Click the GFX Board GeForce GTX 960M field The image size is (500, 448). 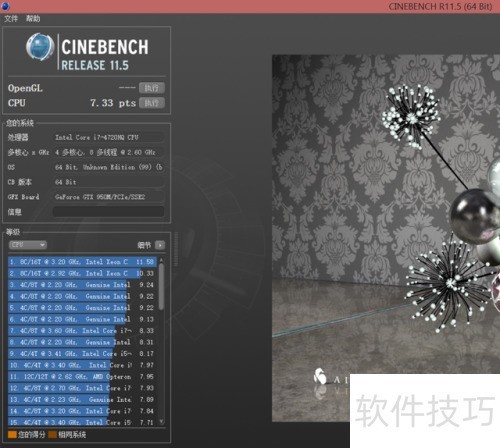pos(108,197)
